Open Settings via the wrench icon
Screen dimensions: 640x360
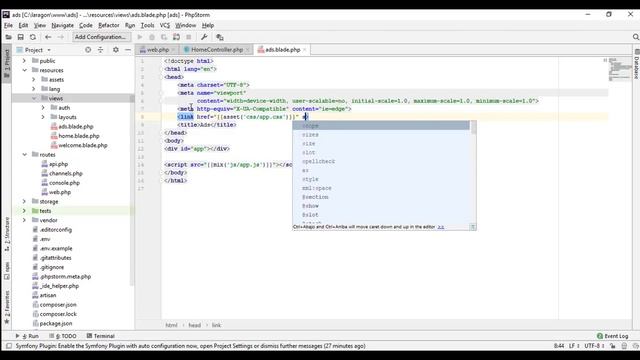(204, 37)
